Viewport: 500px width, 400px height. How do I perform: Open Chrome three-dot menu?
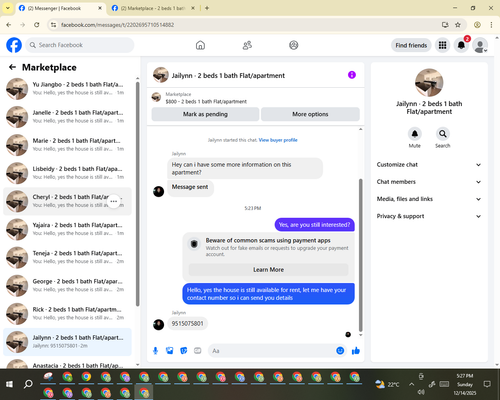pos(491,25)
